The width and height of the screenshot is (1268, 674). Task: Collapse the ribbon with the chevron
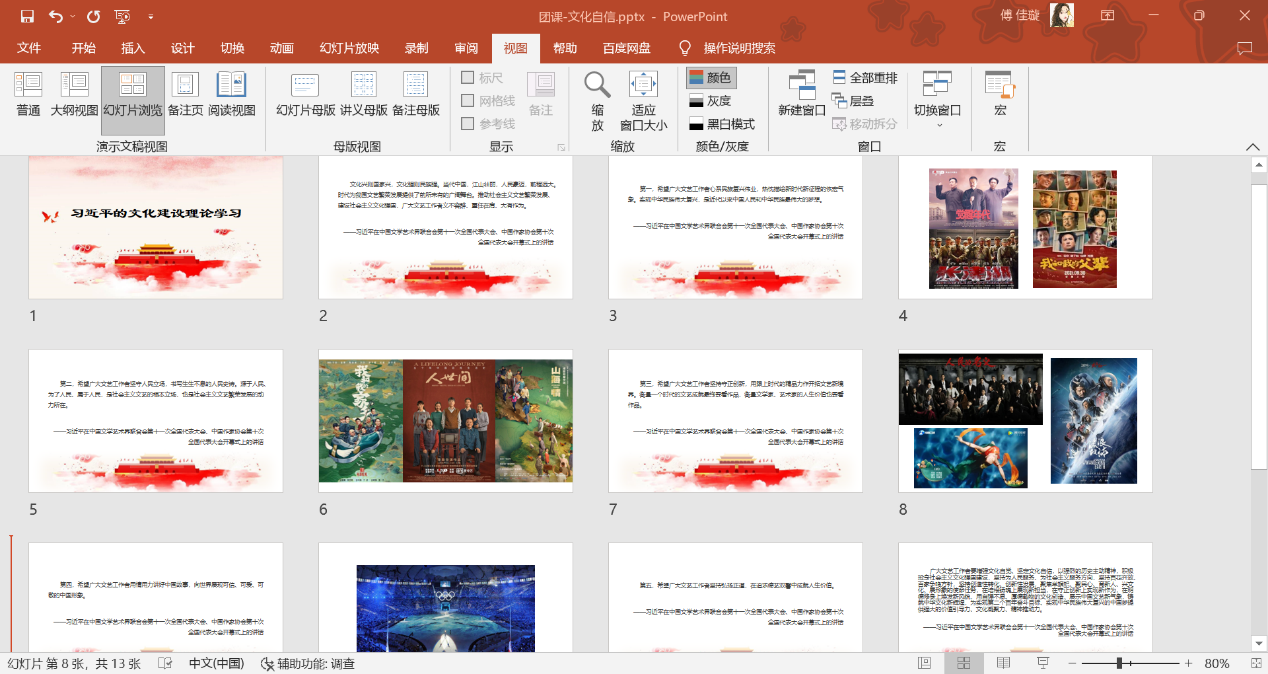click(1252, 147)
